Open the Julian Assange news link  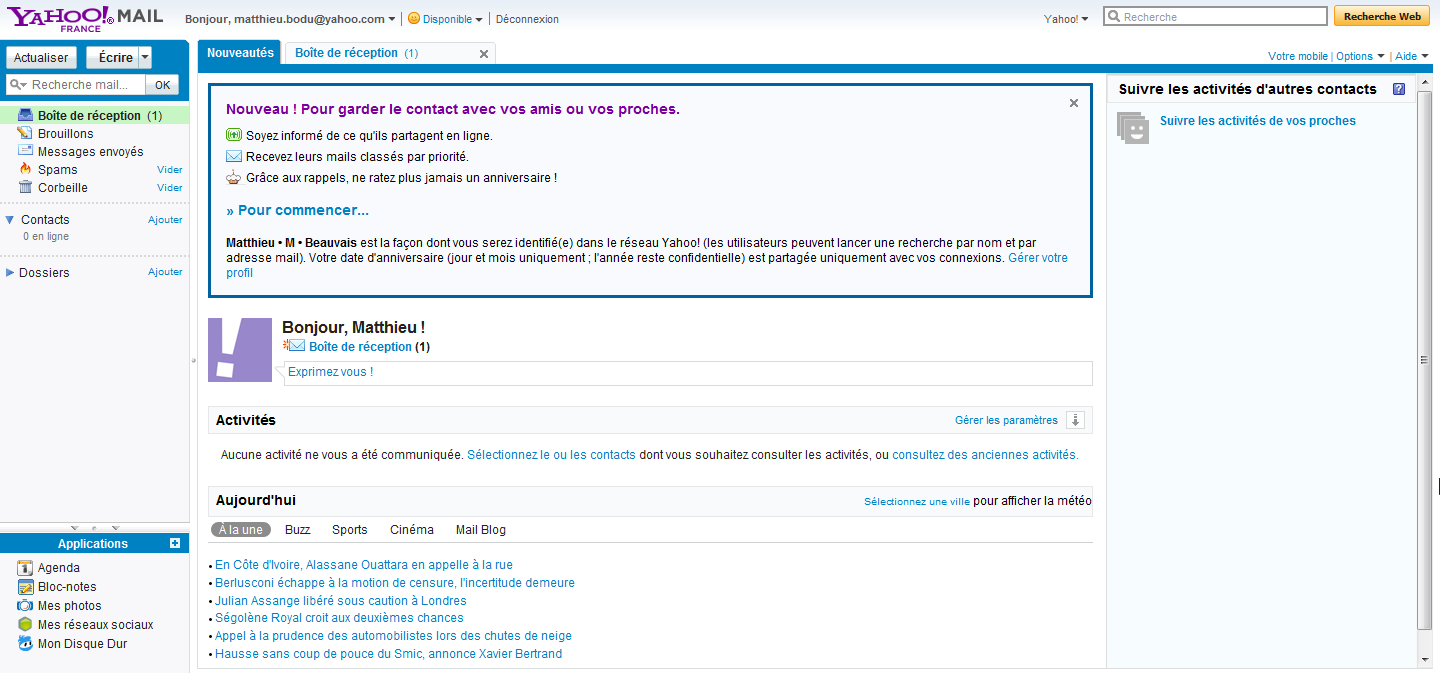[x=340, y=601]
